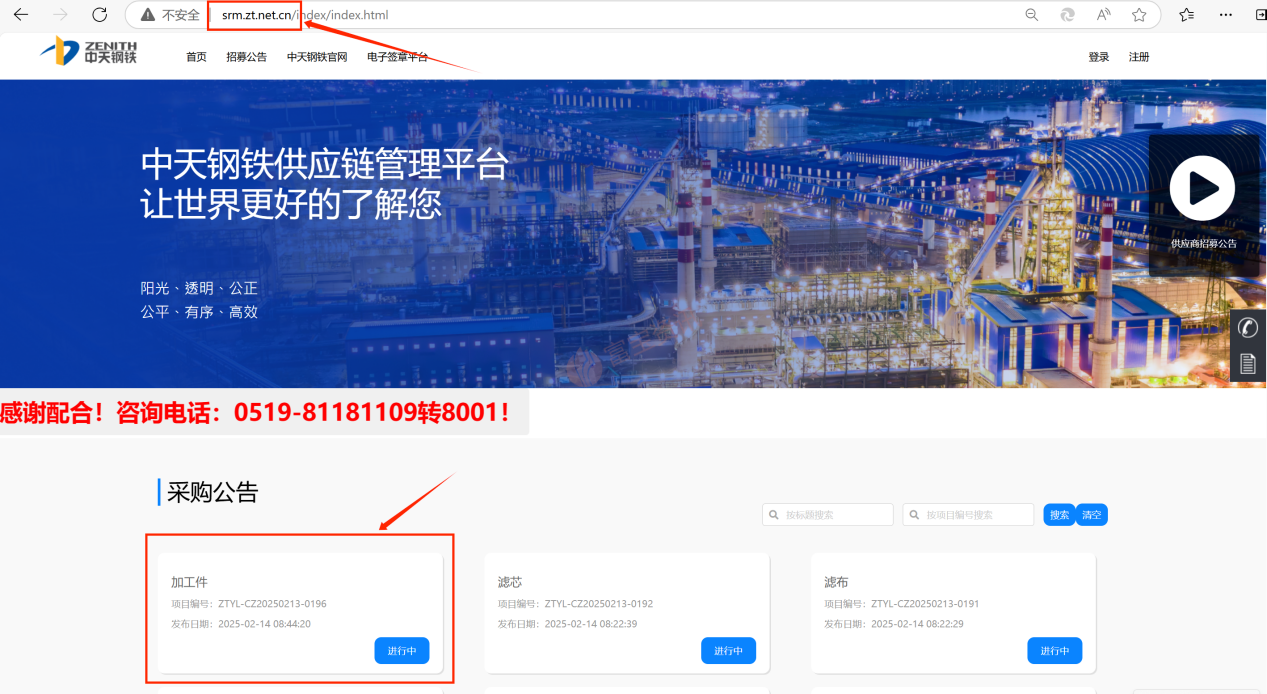
Task: Click the read aloud icon in the address bar
Action: pos(1104,15)
